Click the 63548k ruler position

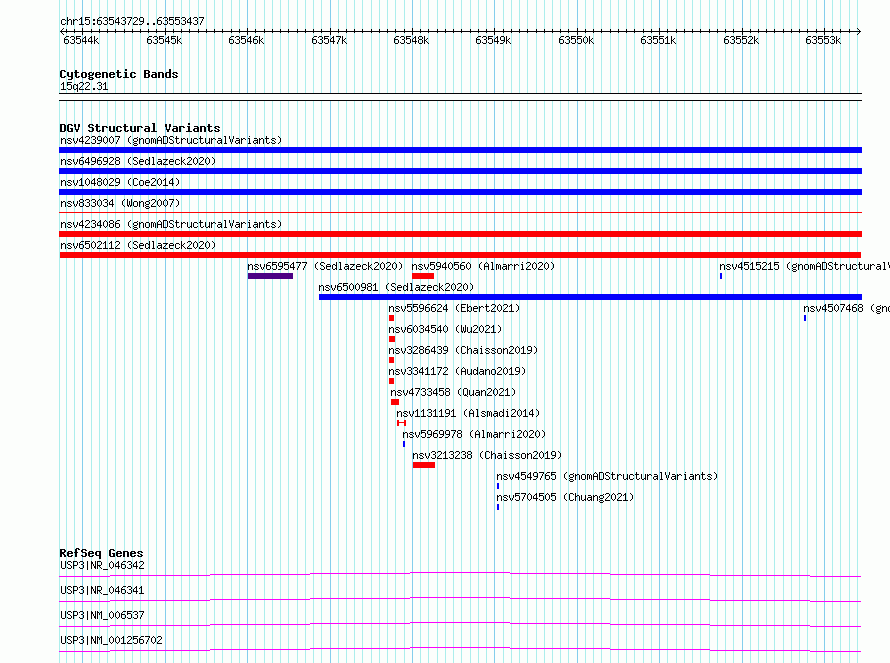tap(412, 40)
